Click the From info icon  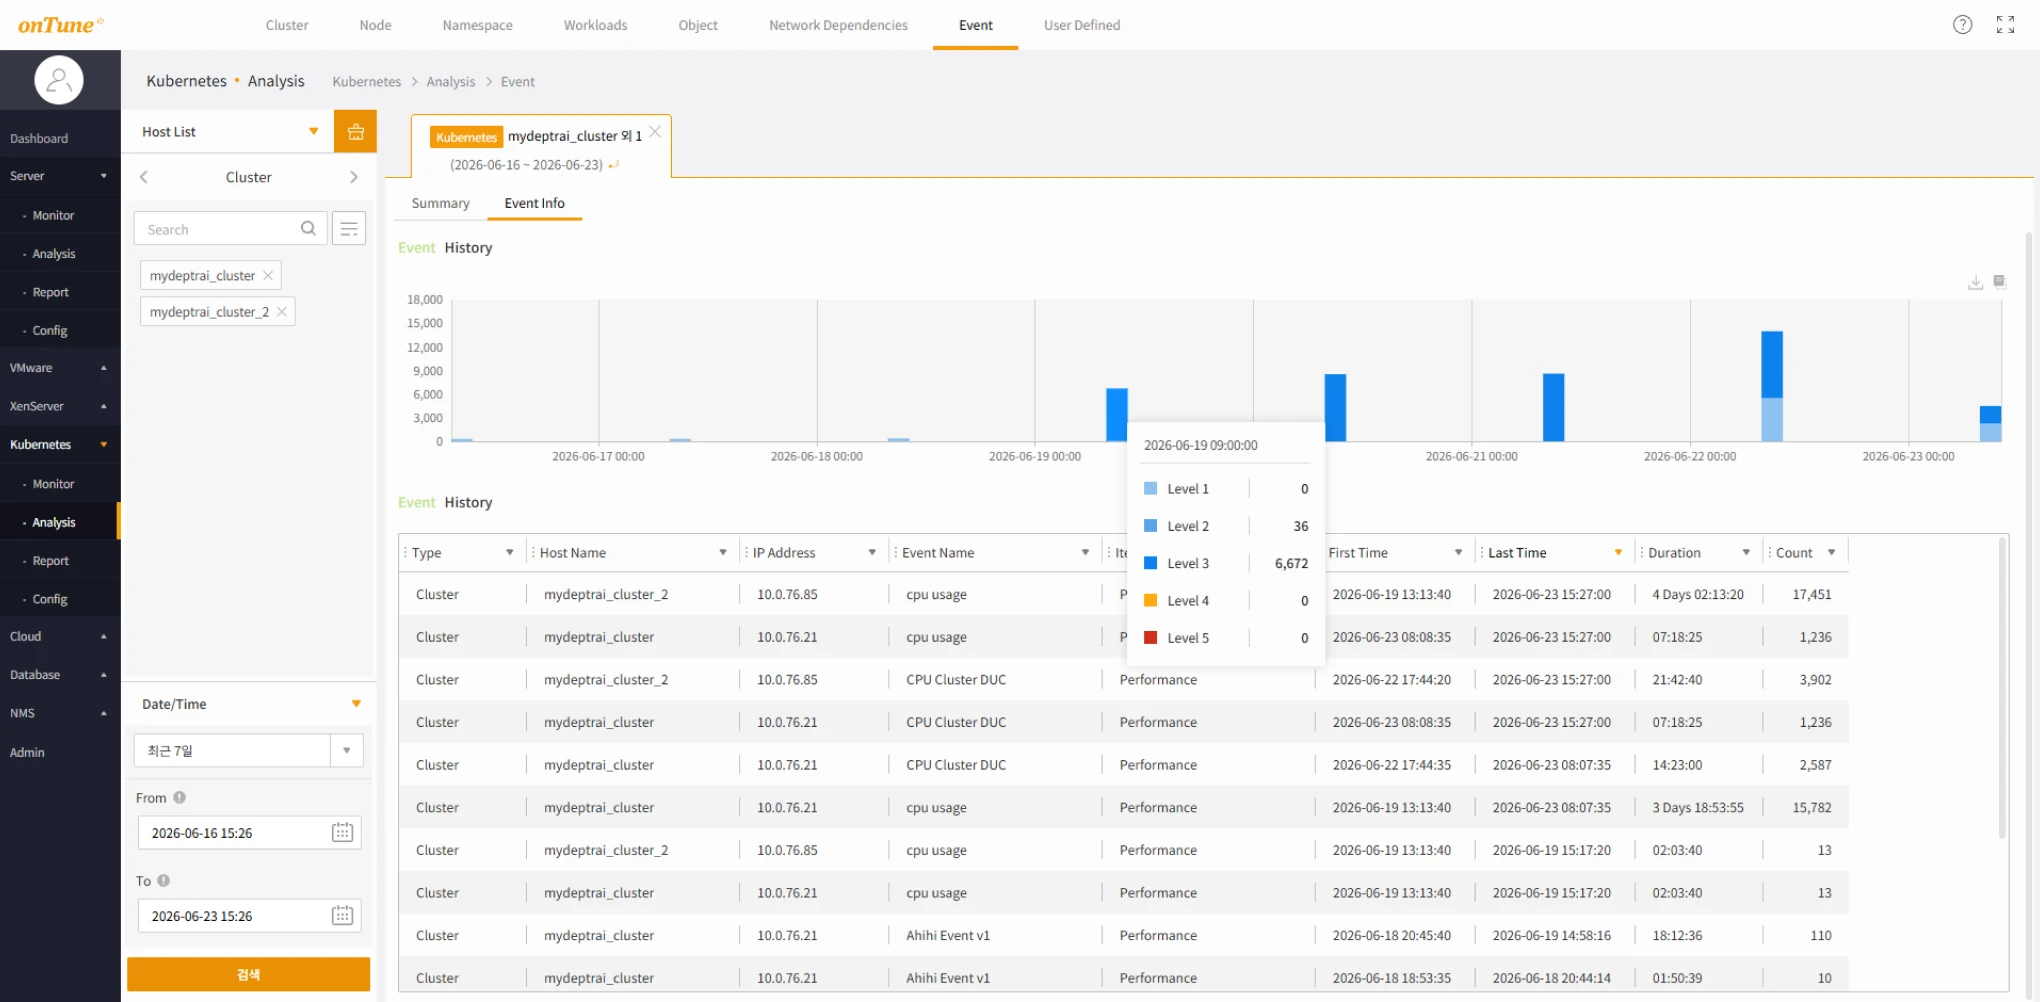[x=179, y=797]
